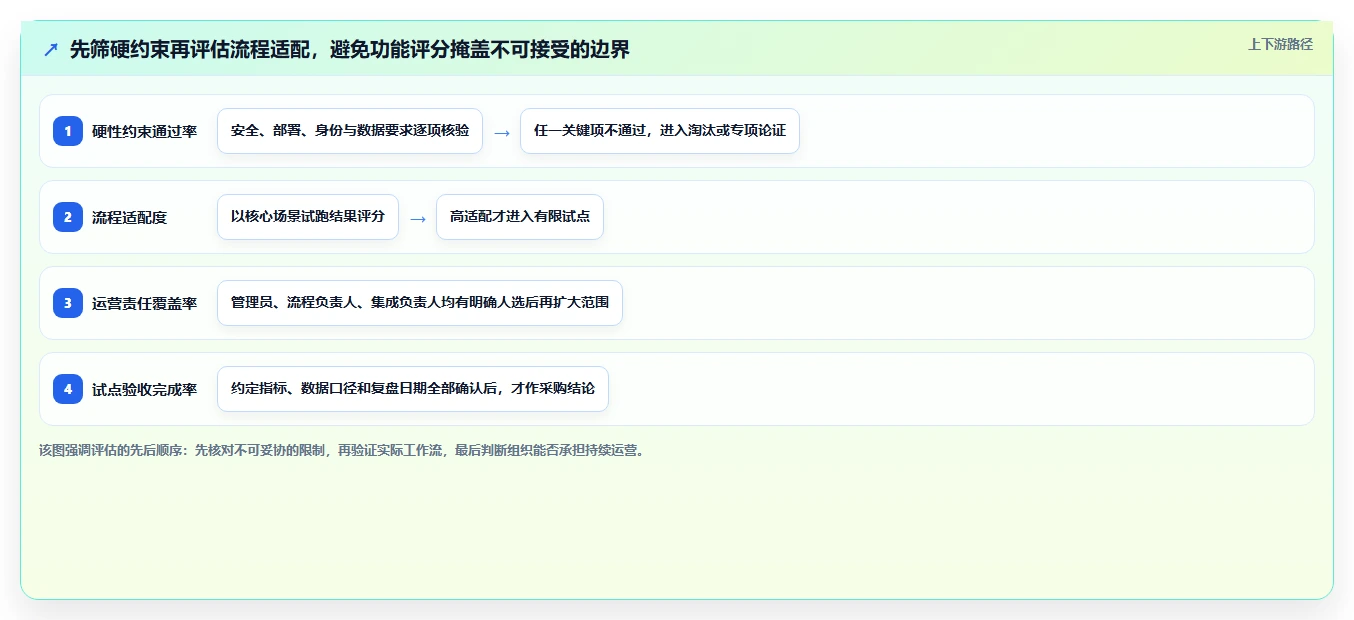The height and width of the screenshot is (620, 1354).
Task: Click the 任一关键项不通过 outcome box
Action: click(x=660, y=131)
